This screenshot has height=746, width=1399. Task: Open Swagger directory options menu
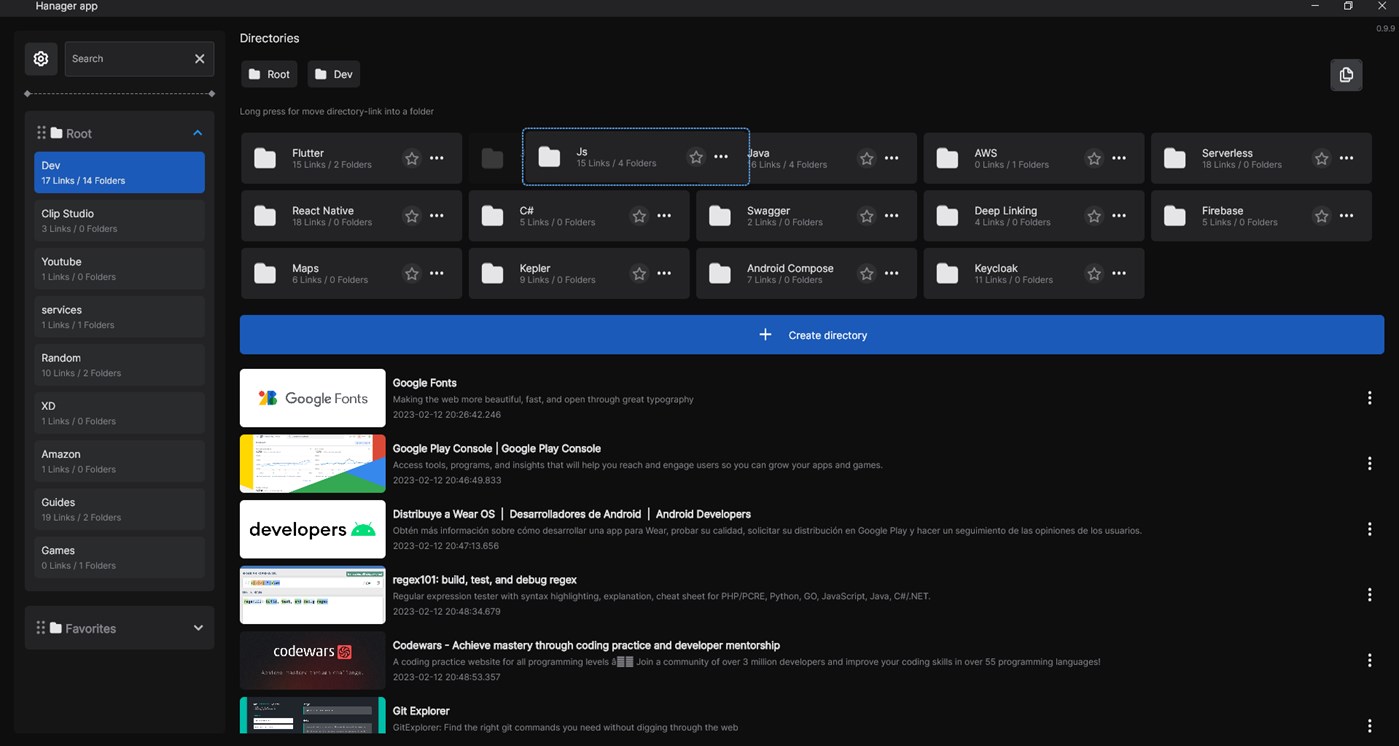[x=892, y=216]
